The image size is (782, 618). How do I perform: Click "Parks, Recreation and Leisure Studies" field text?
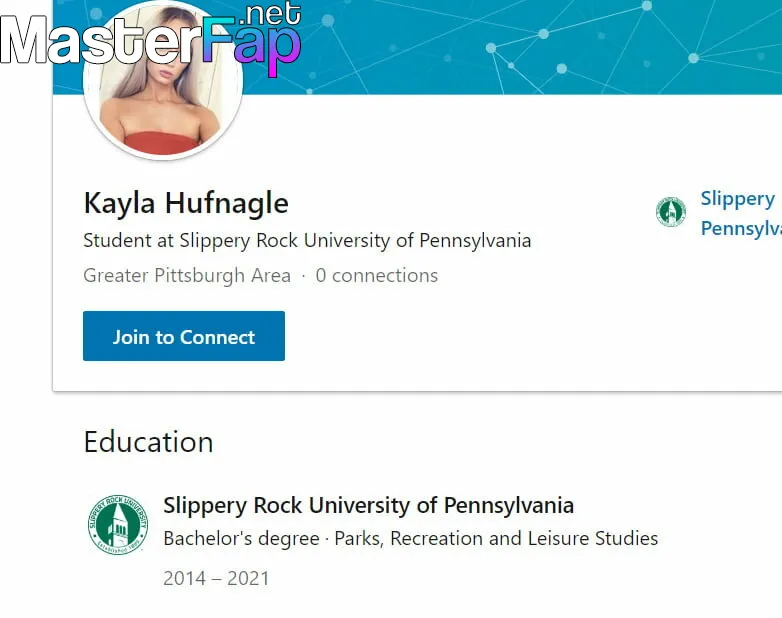tap(496, 539)
